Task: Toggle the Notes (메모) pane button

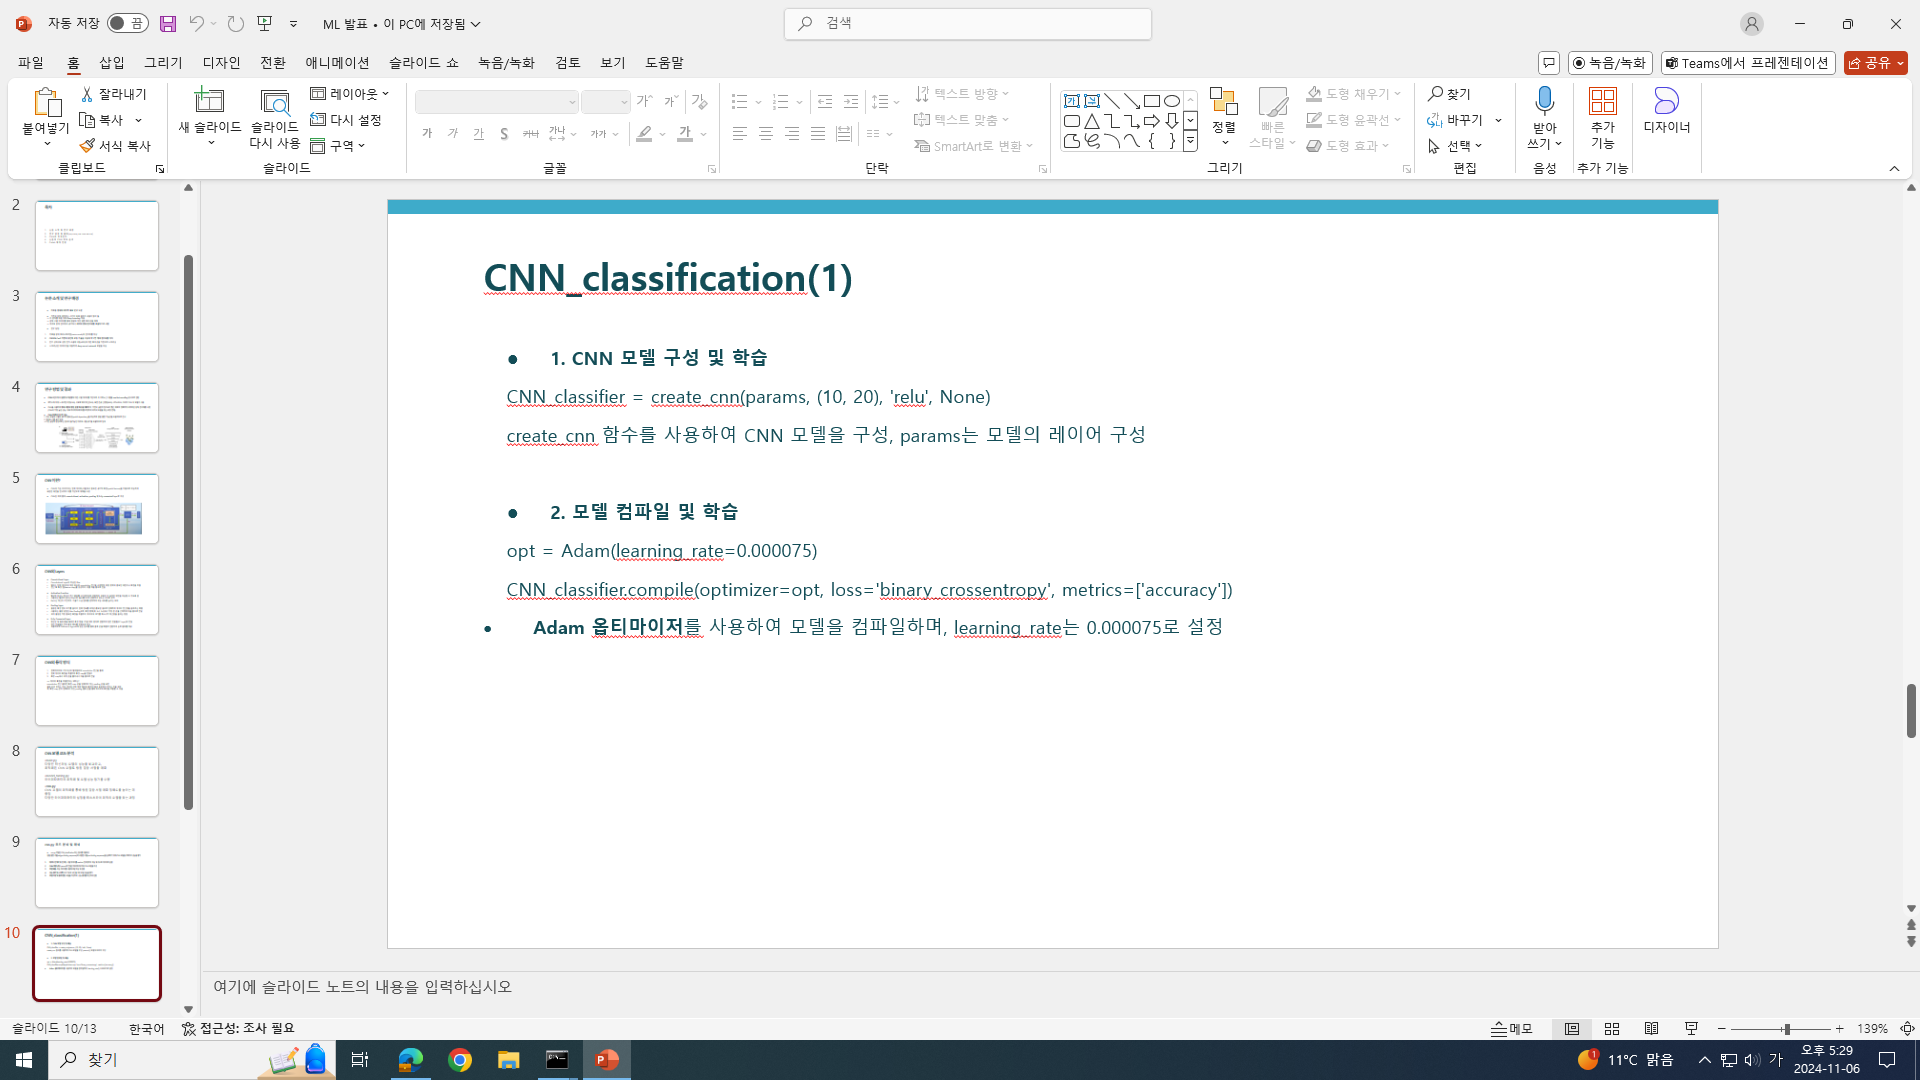Action: click(x=1512, y=1029)
